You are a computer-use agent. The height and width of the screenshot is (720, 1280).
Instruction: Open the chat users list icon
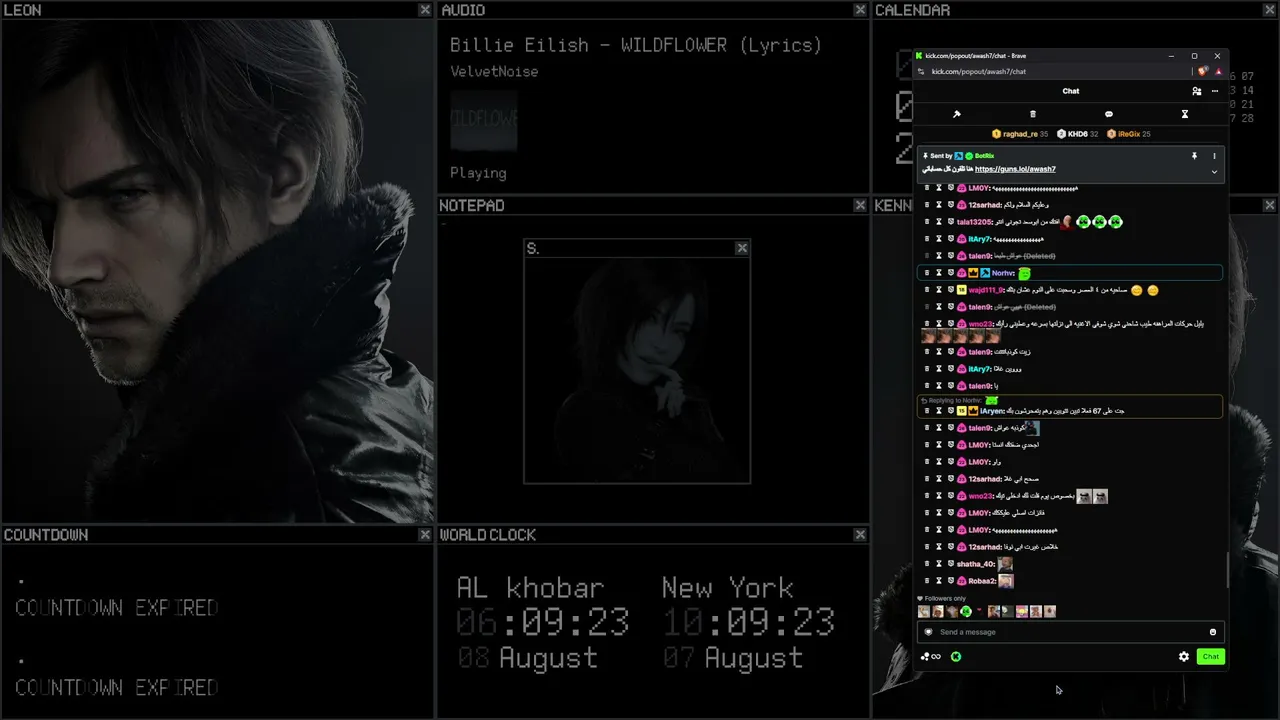pos(1197,91)
